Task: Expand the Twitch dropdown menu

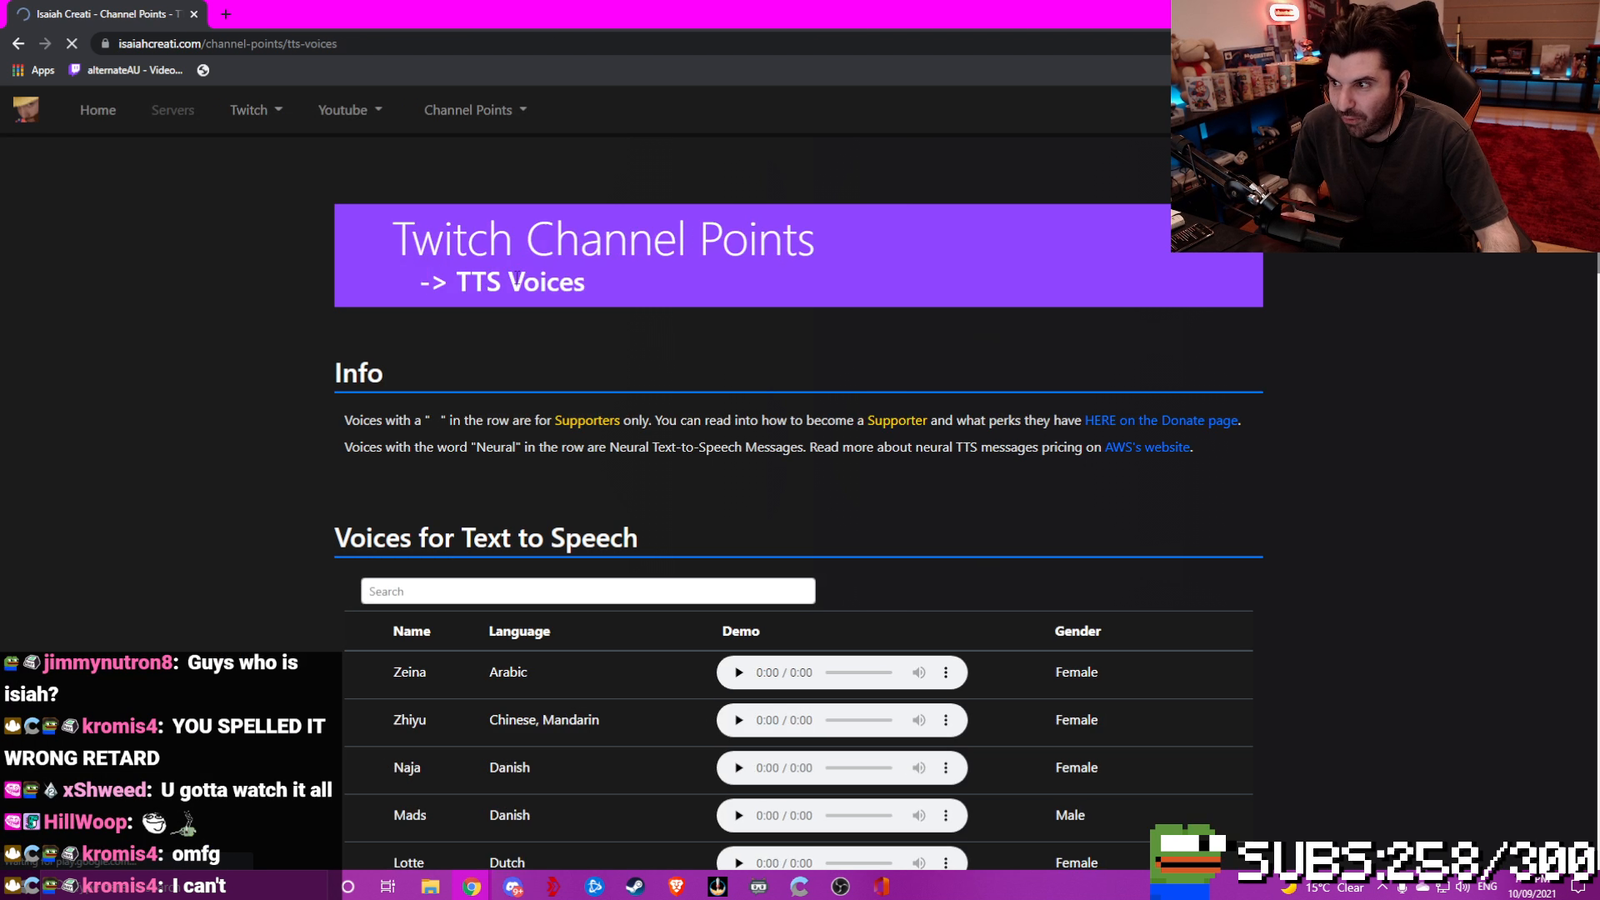Action: pyautogui.click(x=256, y=110)
